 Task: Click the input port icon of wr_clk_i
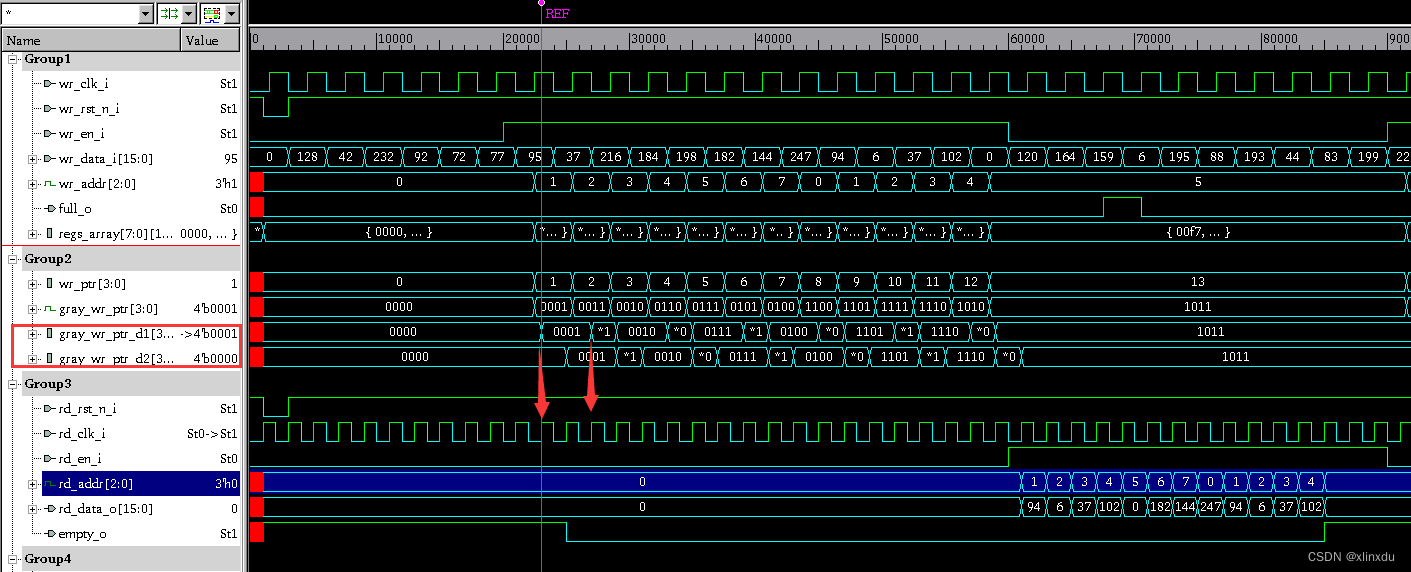[x=48, y=84]
